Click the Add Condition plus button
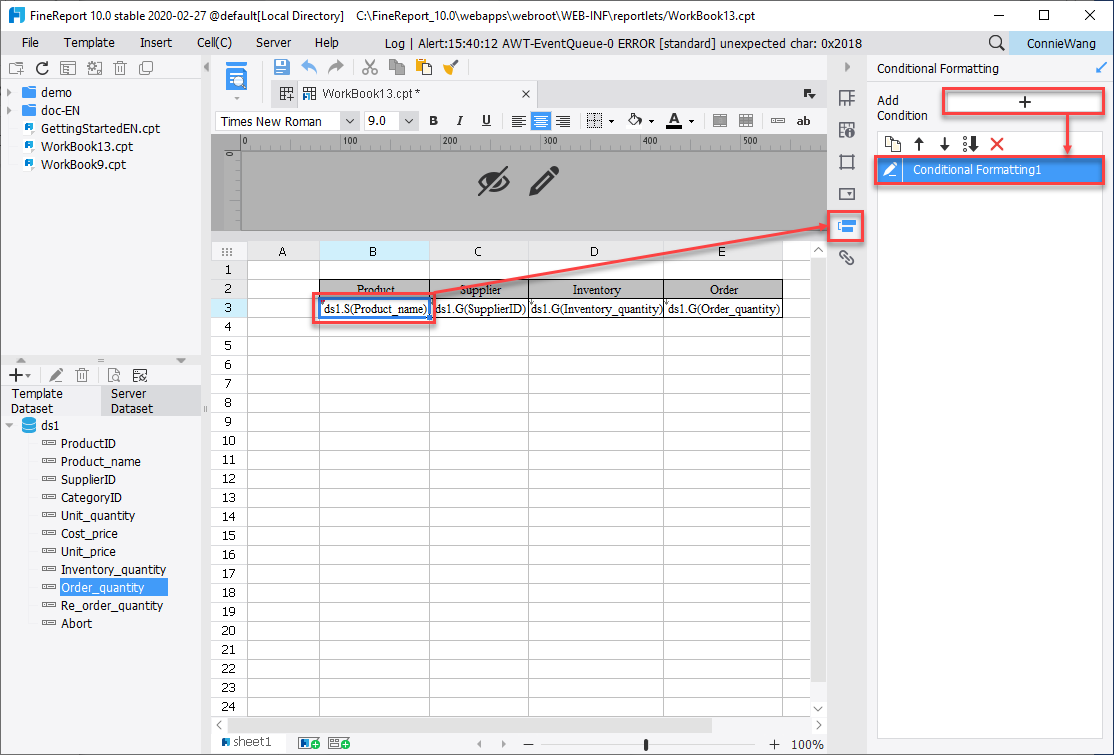This screenshot has width=1114, height=755. [x=1023, y=101]
